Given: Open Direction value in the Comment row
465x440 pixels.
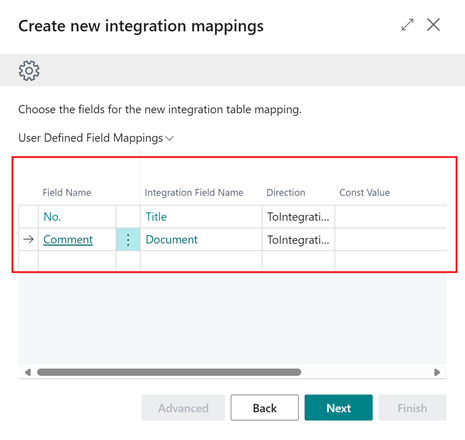Looking at the screenshot, I should (298, 239).
